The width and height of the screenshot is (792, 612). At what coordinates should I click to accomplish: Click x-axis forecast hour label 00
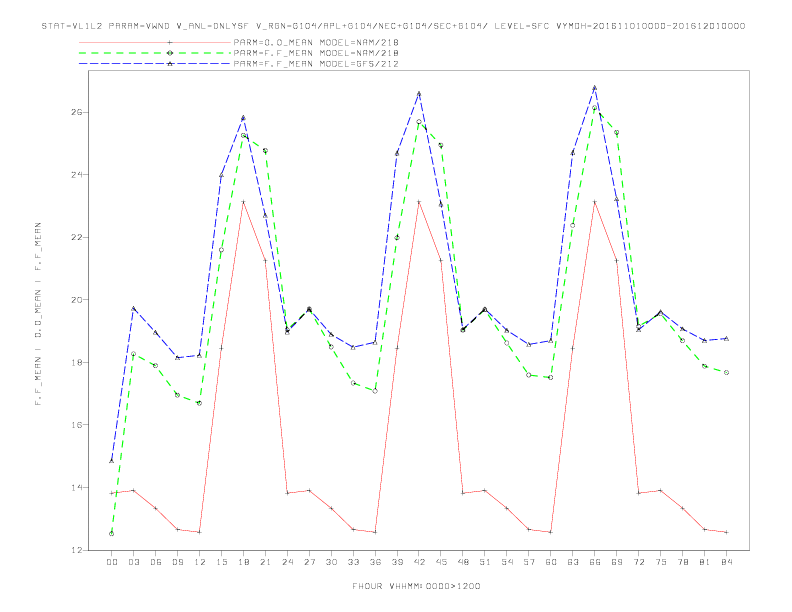pos(112,562)
